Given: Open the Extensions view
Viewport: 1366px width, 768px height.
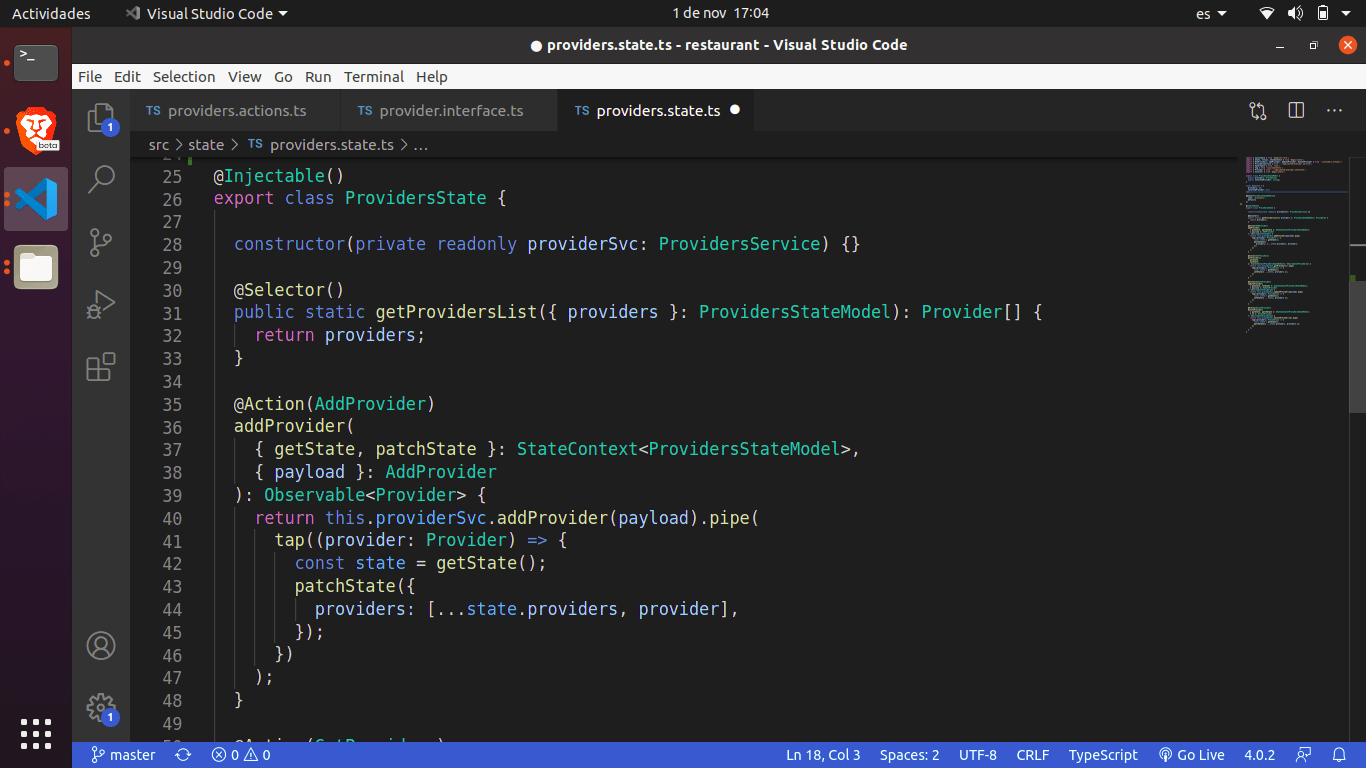Looking at the screenshot, I should [x=101, y=367].
